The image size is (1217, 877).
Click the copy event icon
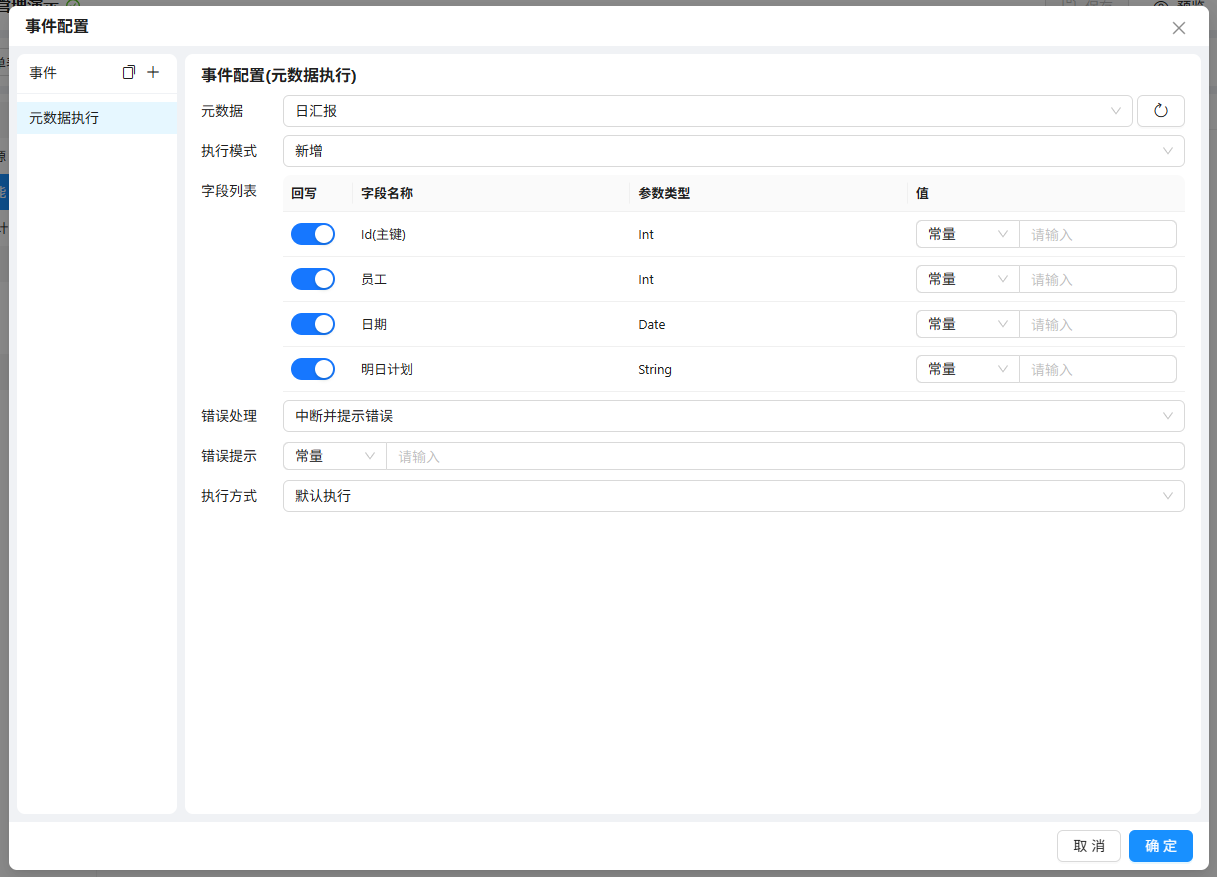[128, 73]
